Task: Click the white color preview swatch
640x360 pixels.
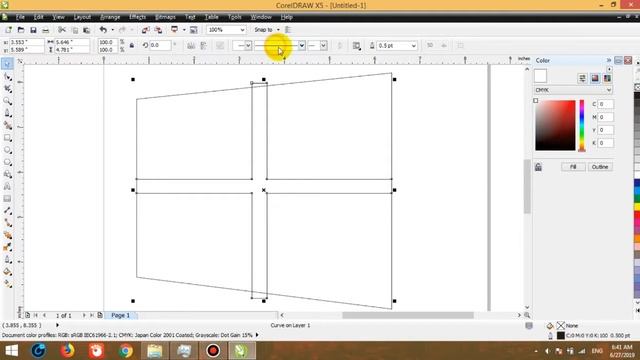Action: pos(540,76)
